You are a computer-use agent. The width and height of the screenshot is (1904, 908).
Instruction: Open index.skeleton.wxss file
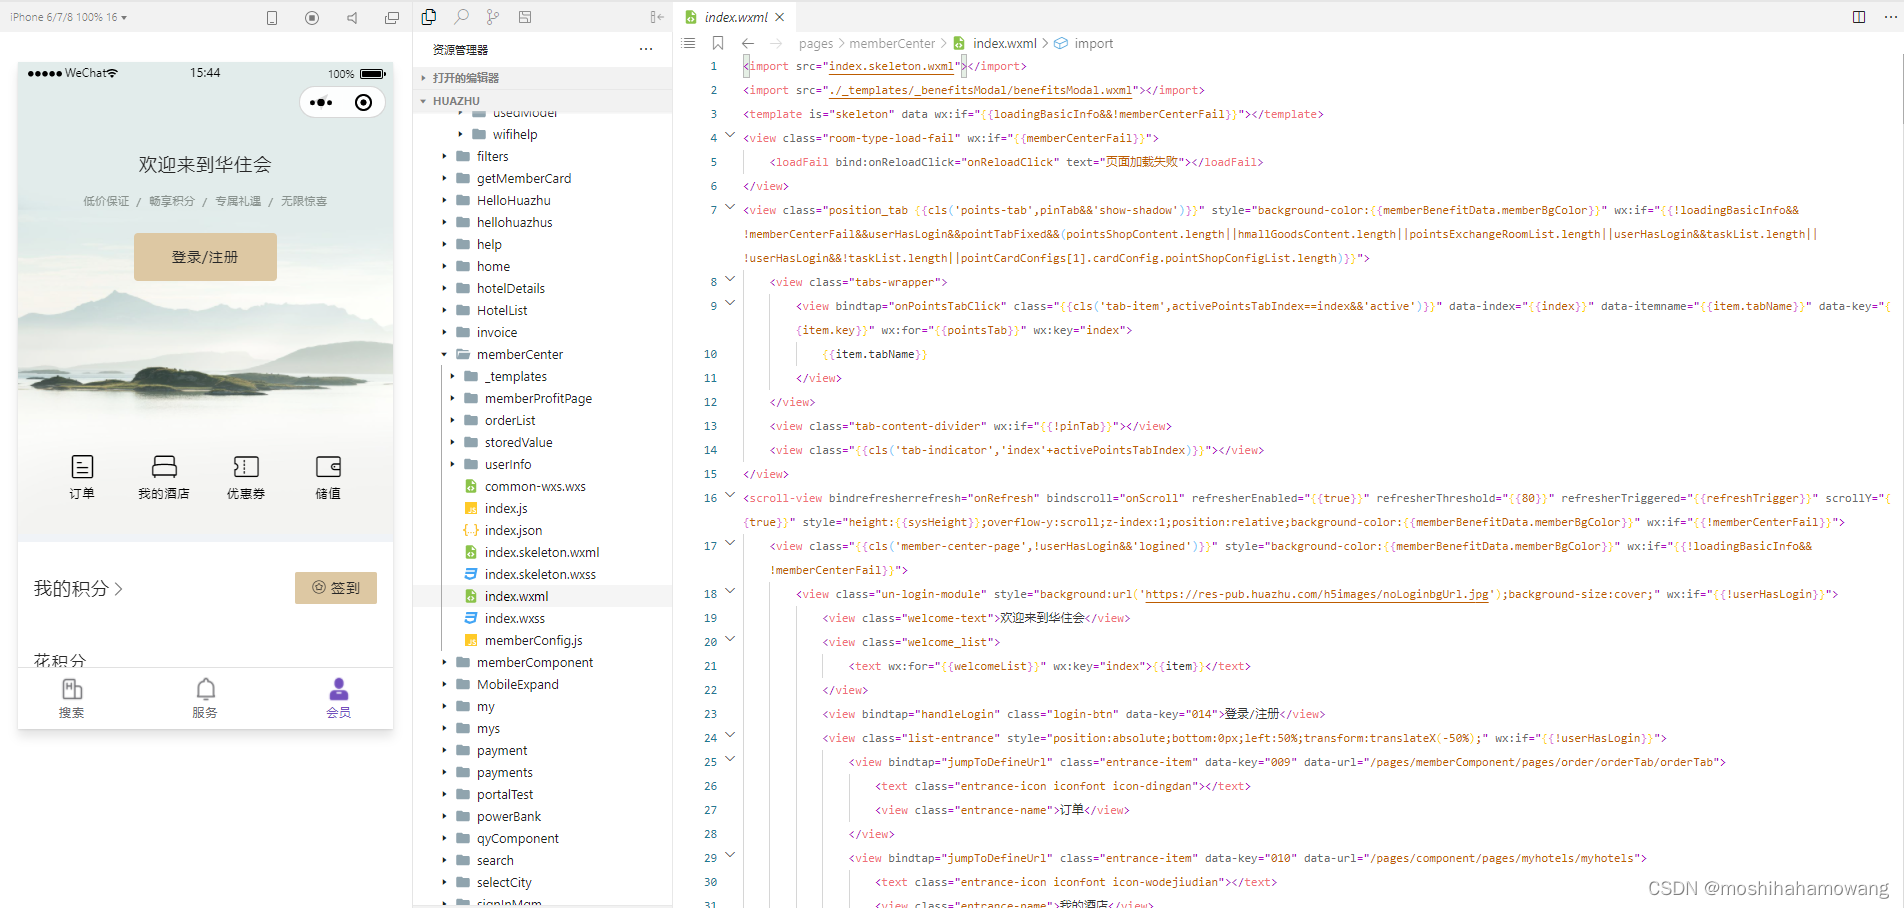542,574
